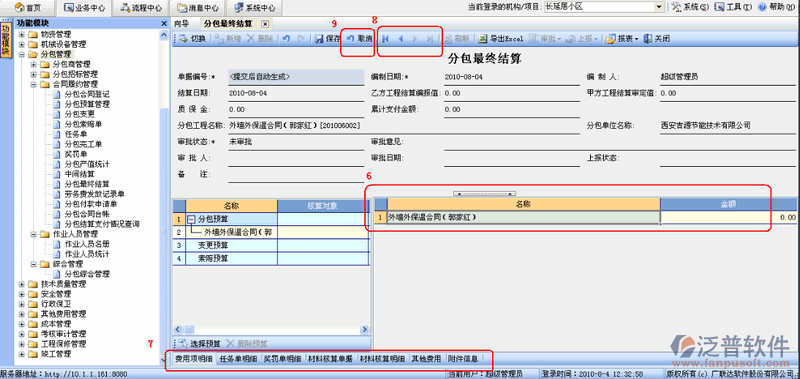
Task: Select 分包合同登记 in function tree
Action: [87, 94]
